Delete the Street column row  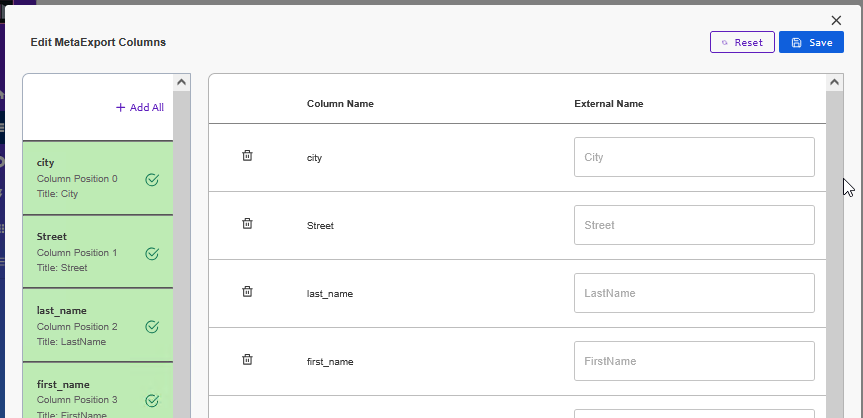247,224
